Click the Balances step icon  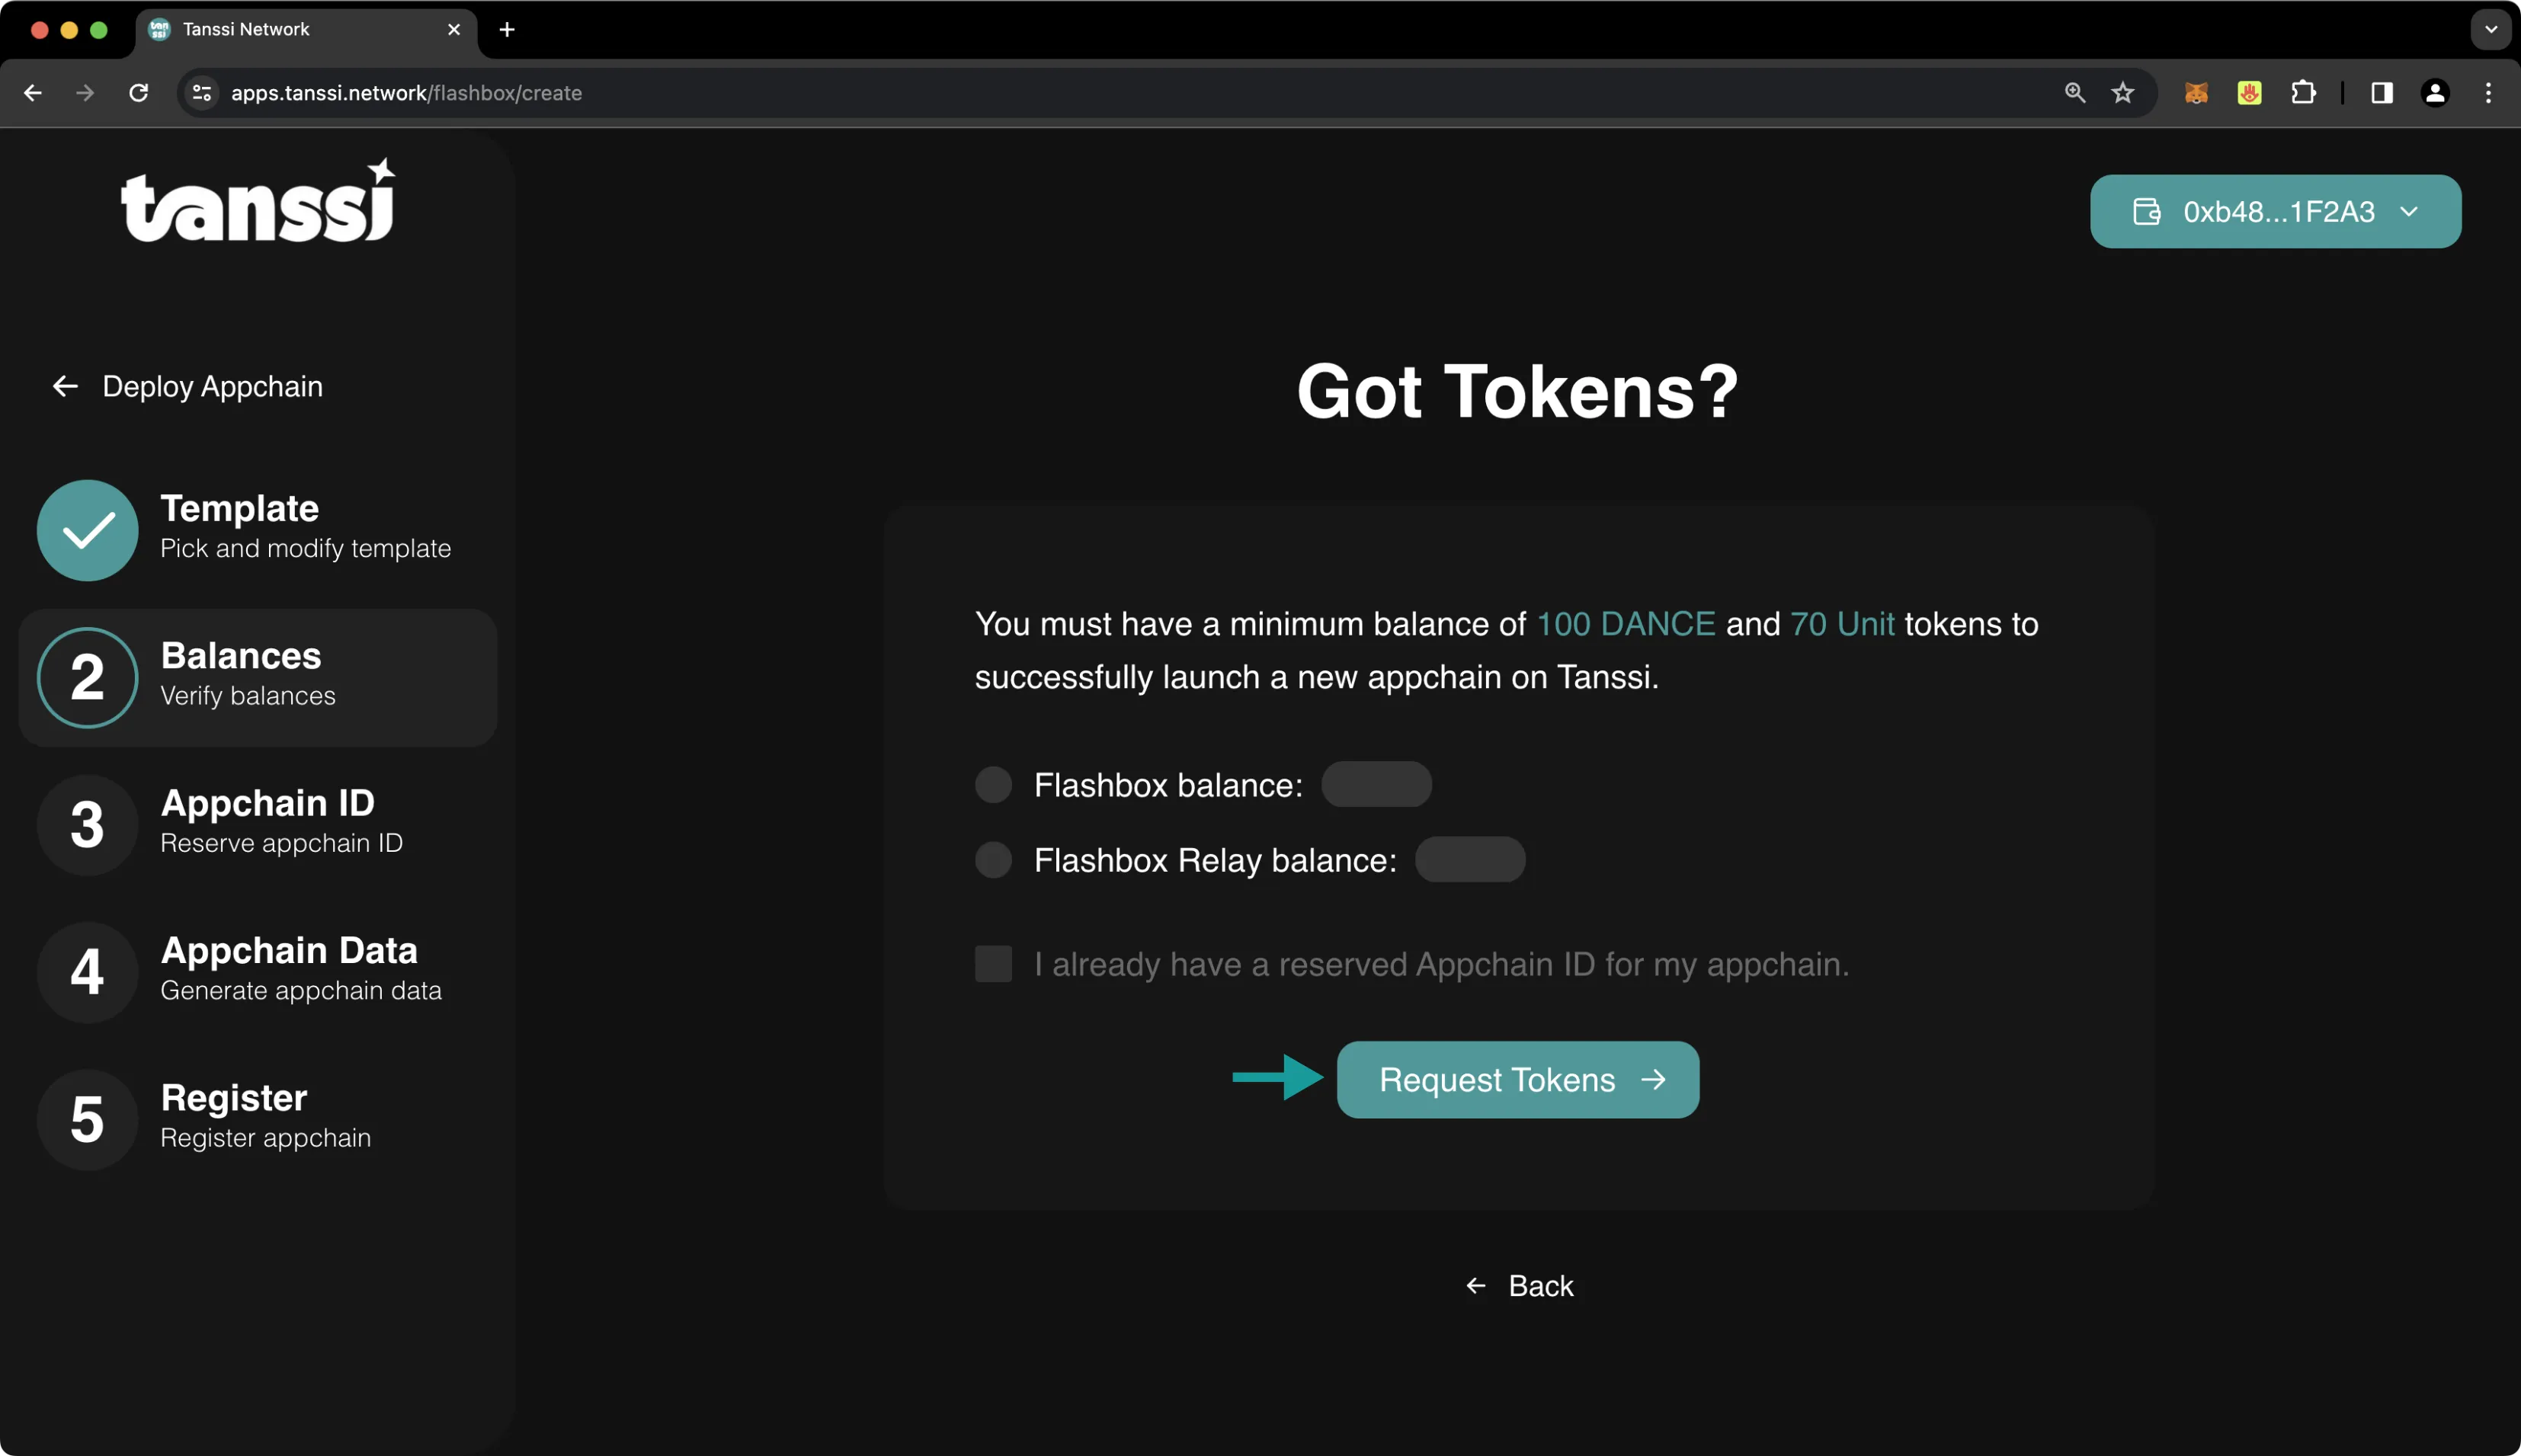pyautogui.click(x=85, y=676)
